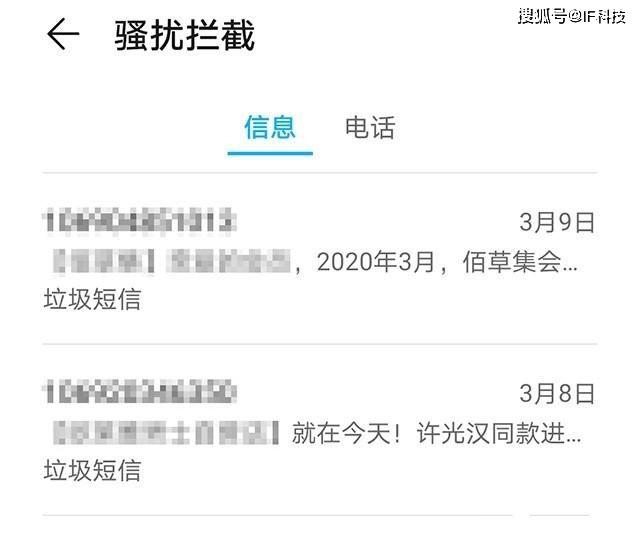Image resolution: width=640 pixels, height=537 pixels.
Task: Tap the blurred sender number of 3月9日 message
Action: point(140,221)
